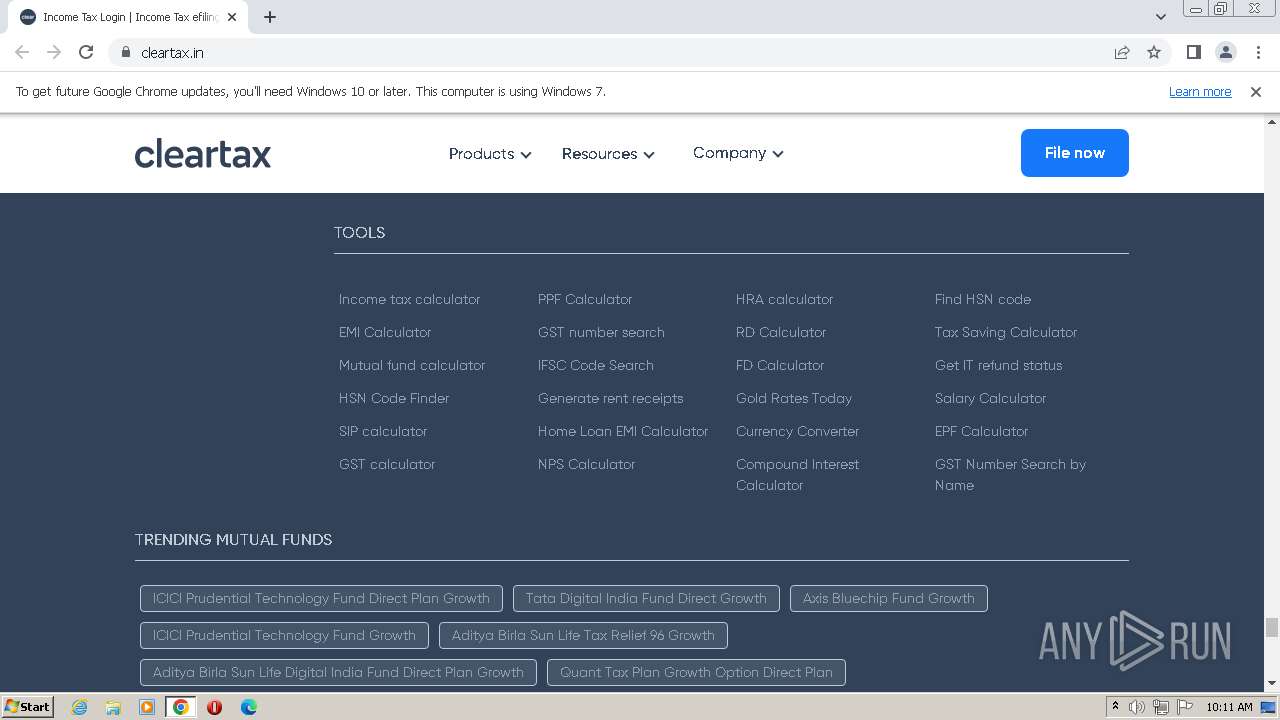
Task: Expand the Company menu
Action: (x=738, y=153)
